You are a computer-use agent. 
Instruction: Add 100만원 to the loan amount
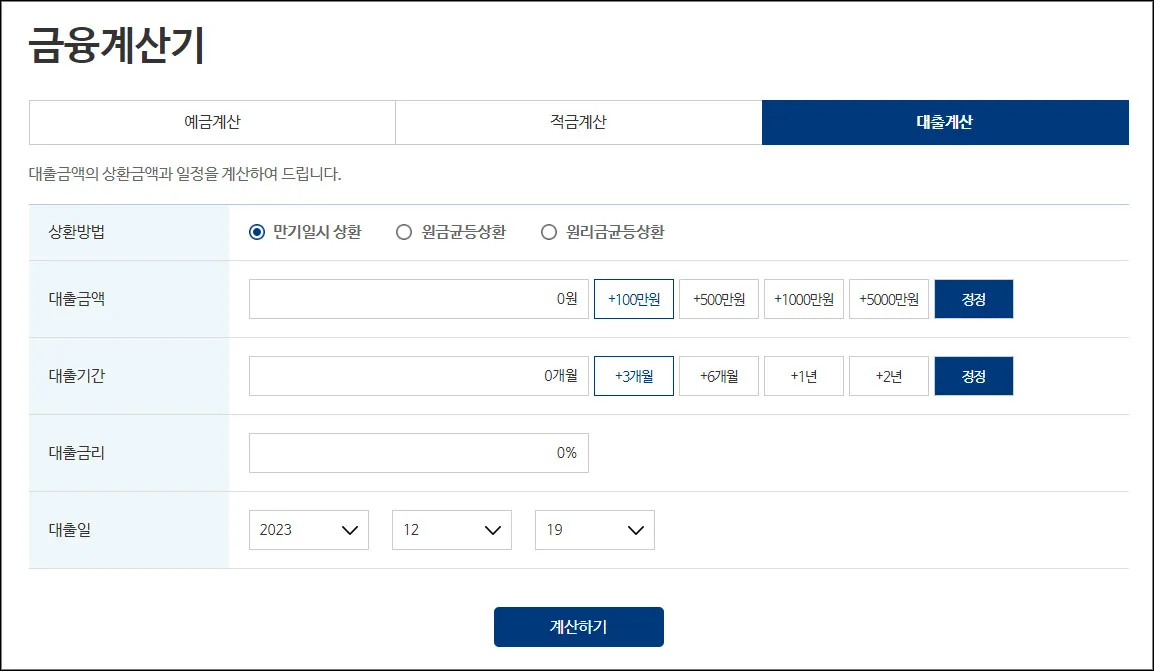[x=633, y=298]
